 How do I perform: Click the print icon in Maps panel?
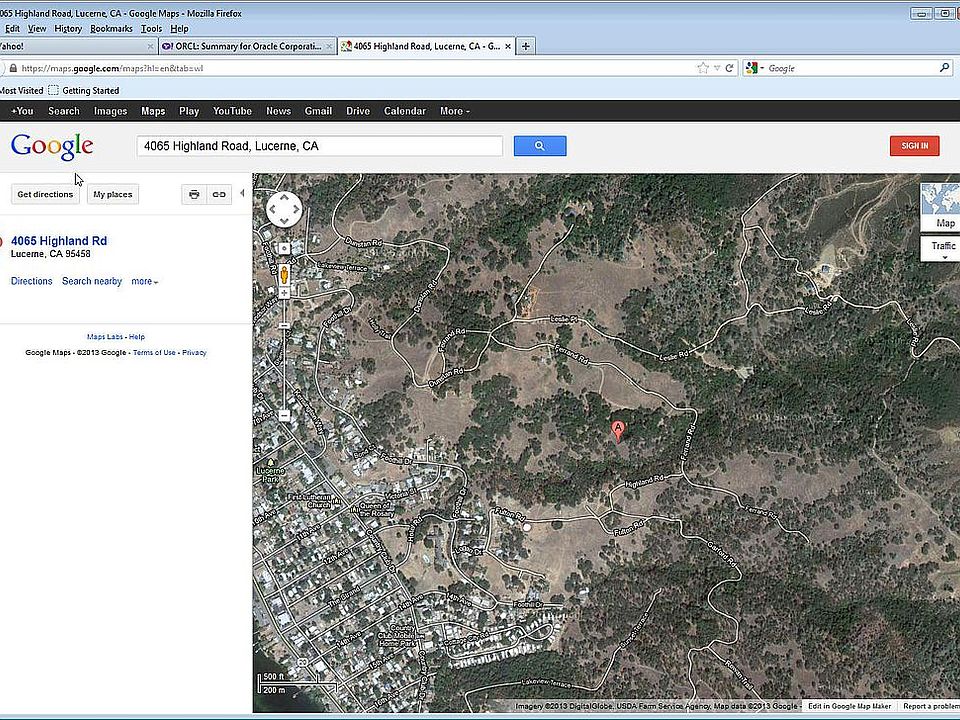coord(194,194)
